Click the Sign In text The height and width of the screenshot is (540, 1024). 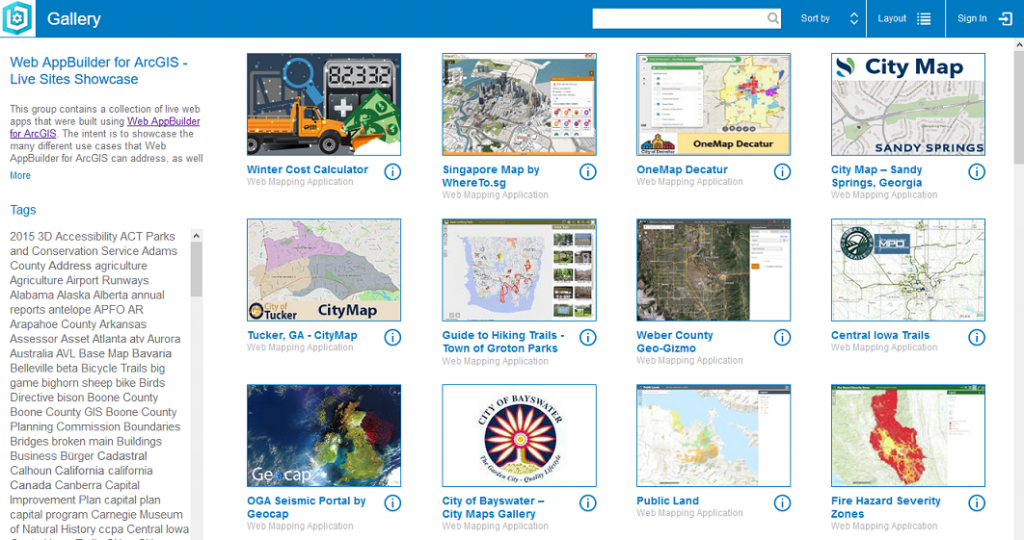[x=972, y=18]
